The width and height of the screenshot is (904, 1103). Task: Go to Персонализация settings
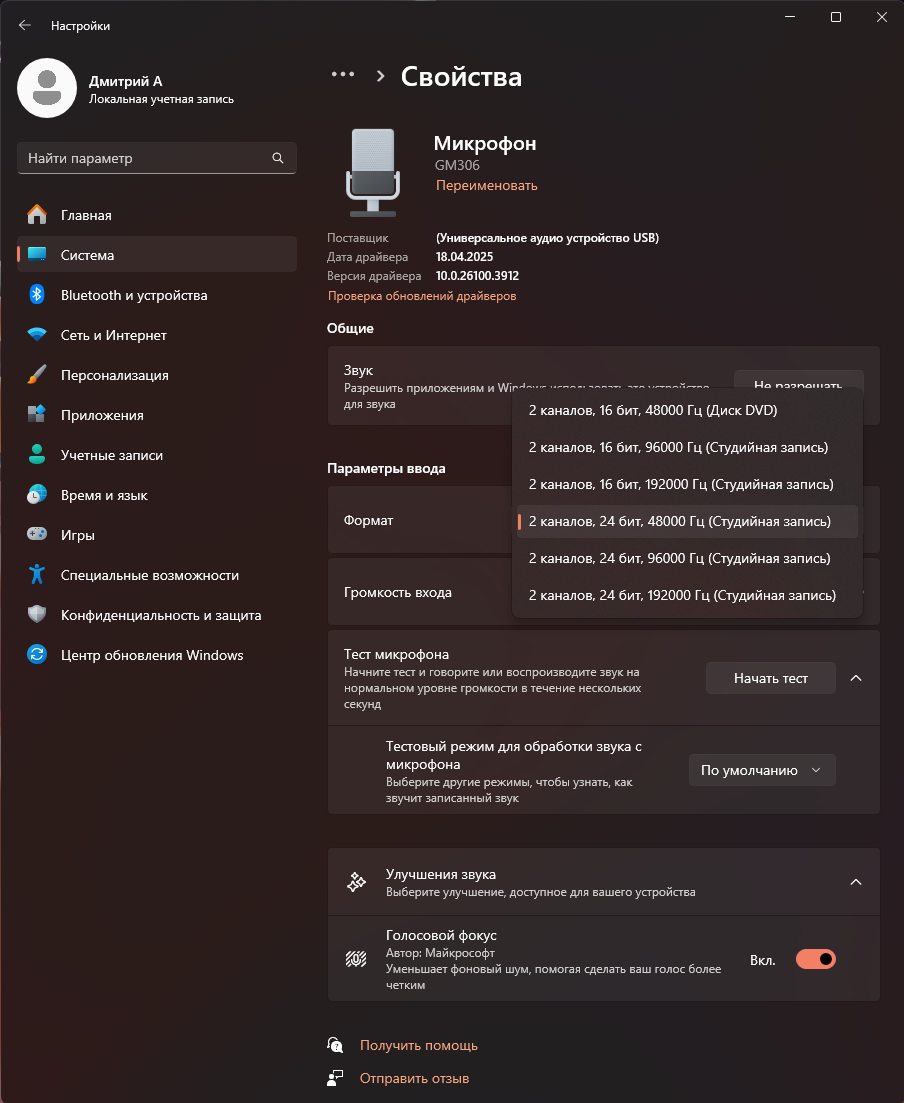click(114, 375)
